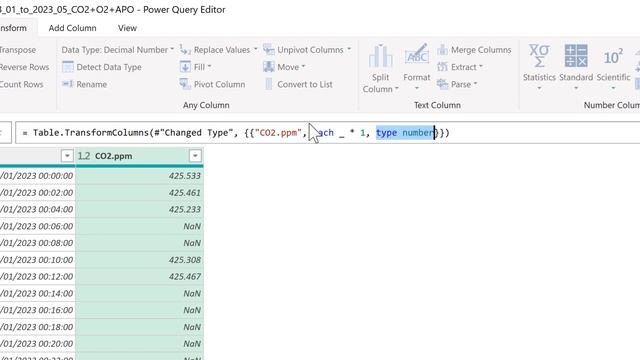The width and height of the screenshot is (640, 360).
Task: Click the Move icon
Action: 269,67
